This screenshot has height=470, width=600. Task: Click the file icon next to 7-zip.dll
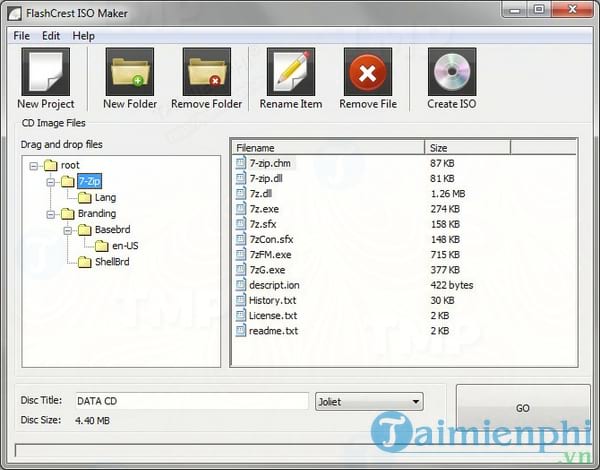click(x=240, y=178)
